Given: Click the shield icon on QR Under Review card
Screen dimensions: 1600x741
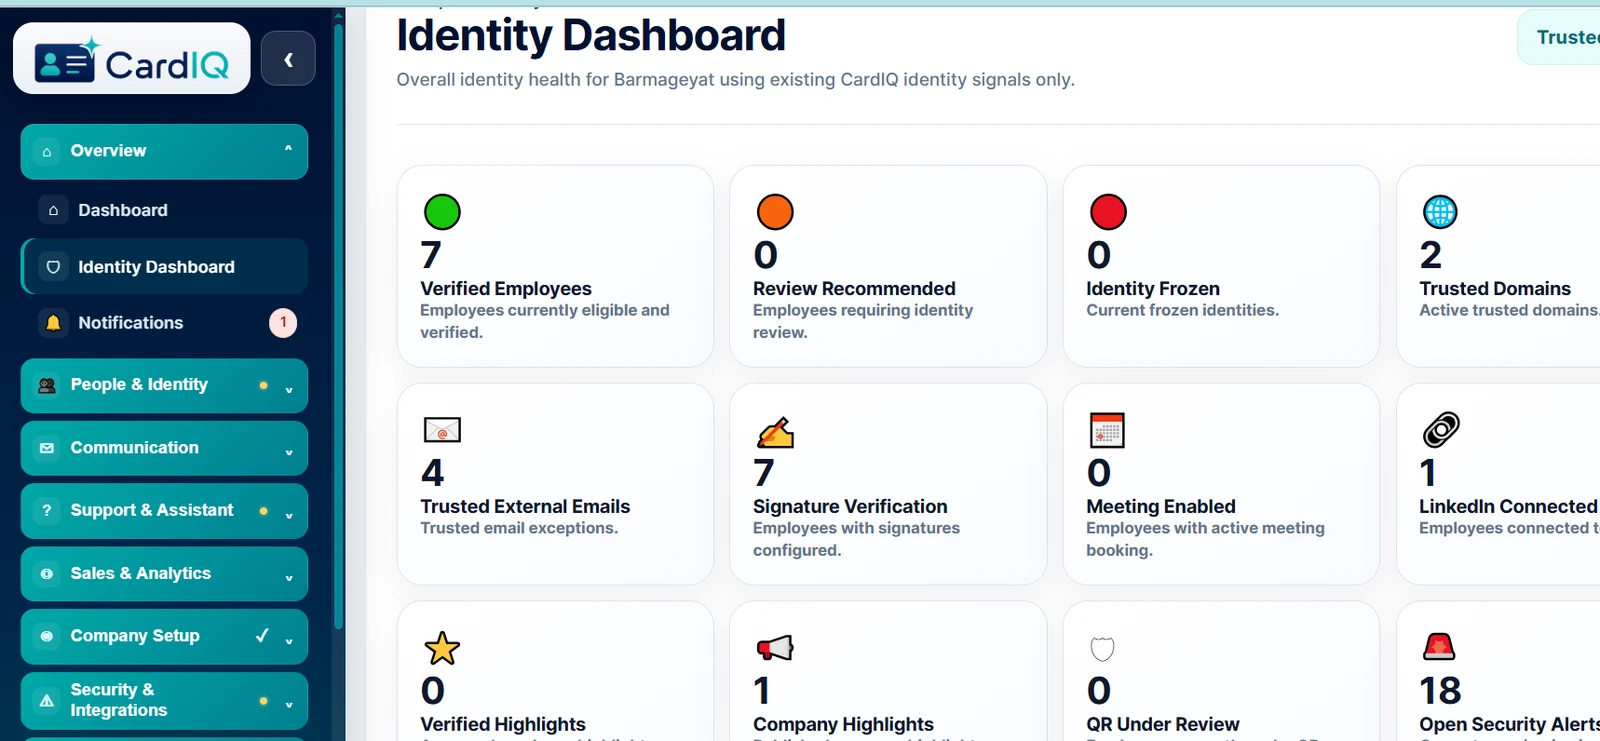Looking at the screenshot, I should [1102, 649].
